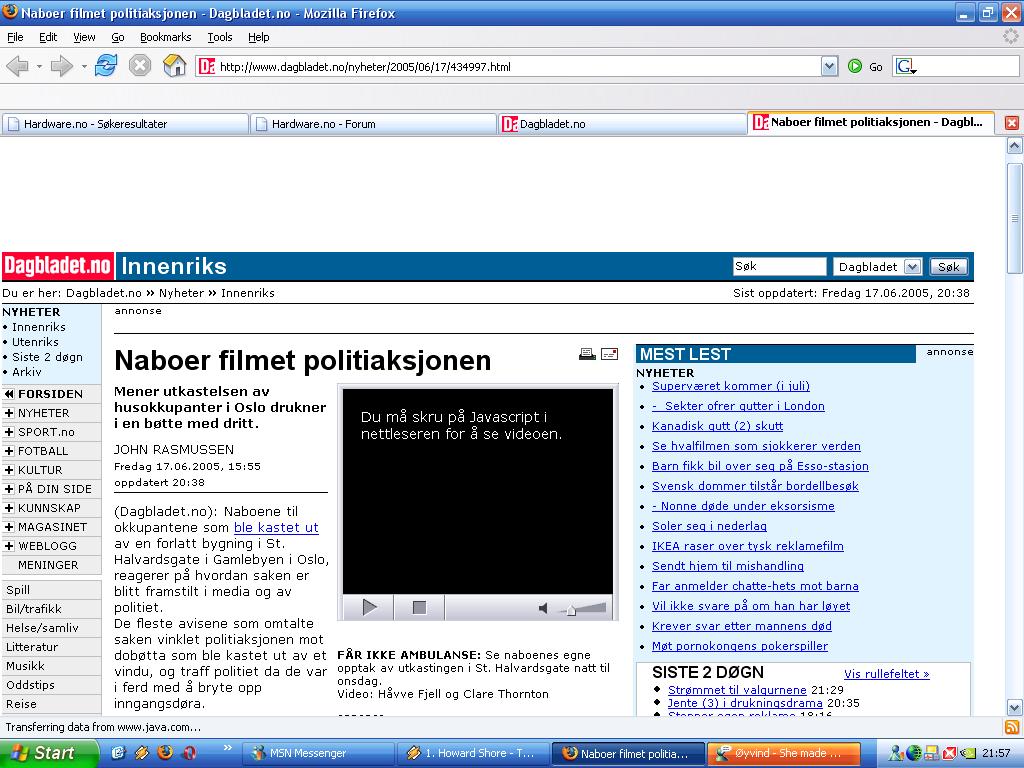Click the Firefox quick launch icon

point(165,752)
